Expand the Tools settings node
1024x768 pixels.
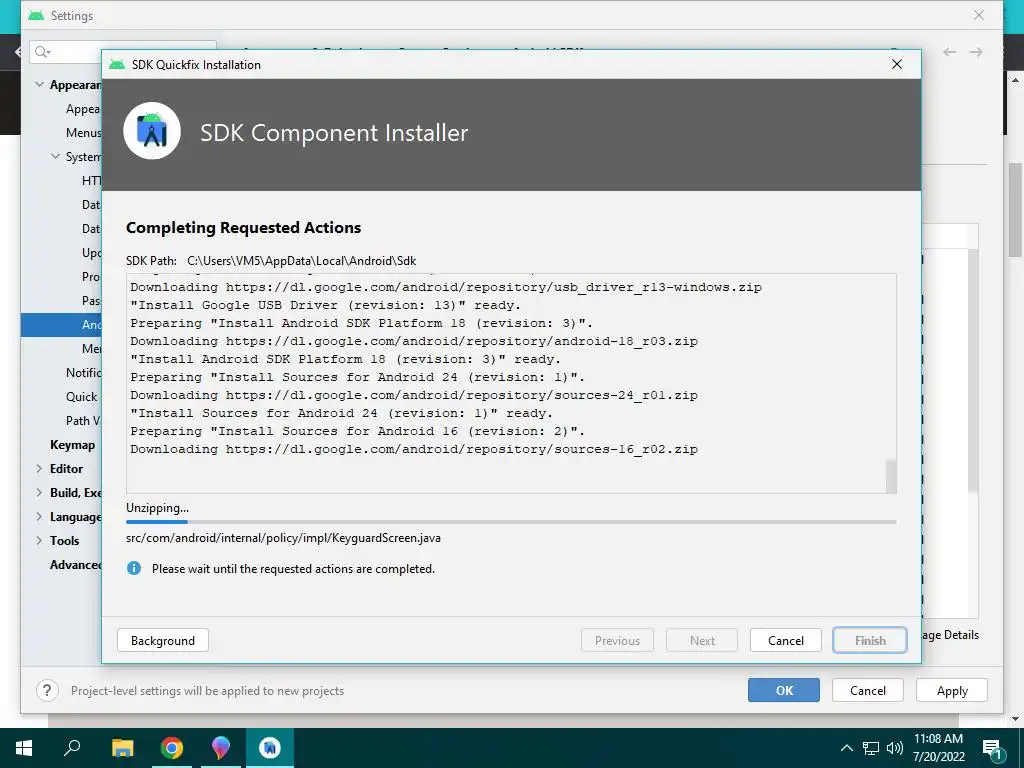[39, 541]
